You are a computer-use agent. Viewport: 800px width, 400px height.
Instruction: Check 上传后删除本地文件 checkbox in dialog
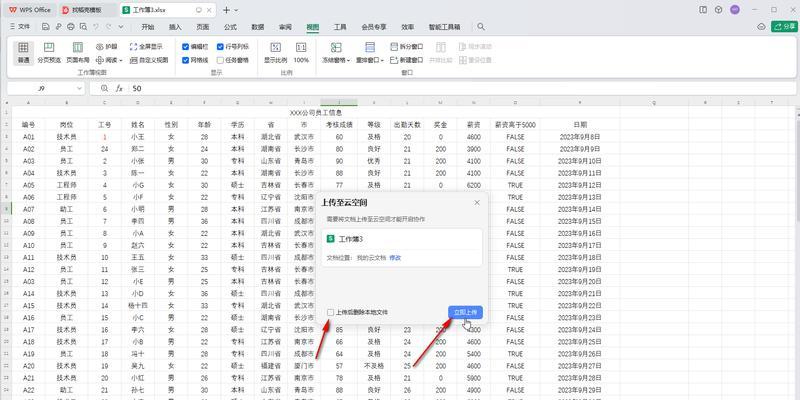click(x=331, y=312)
